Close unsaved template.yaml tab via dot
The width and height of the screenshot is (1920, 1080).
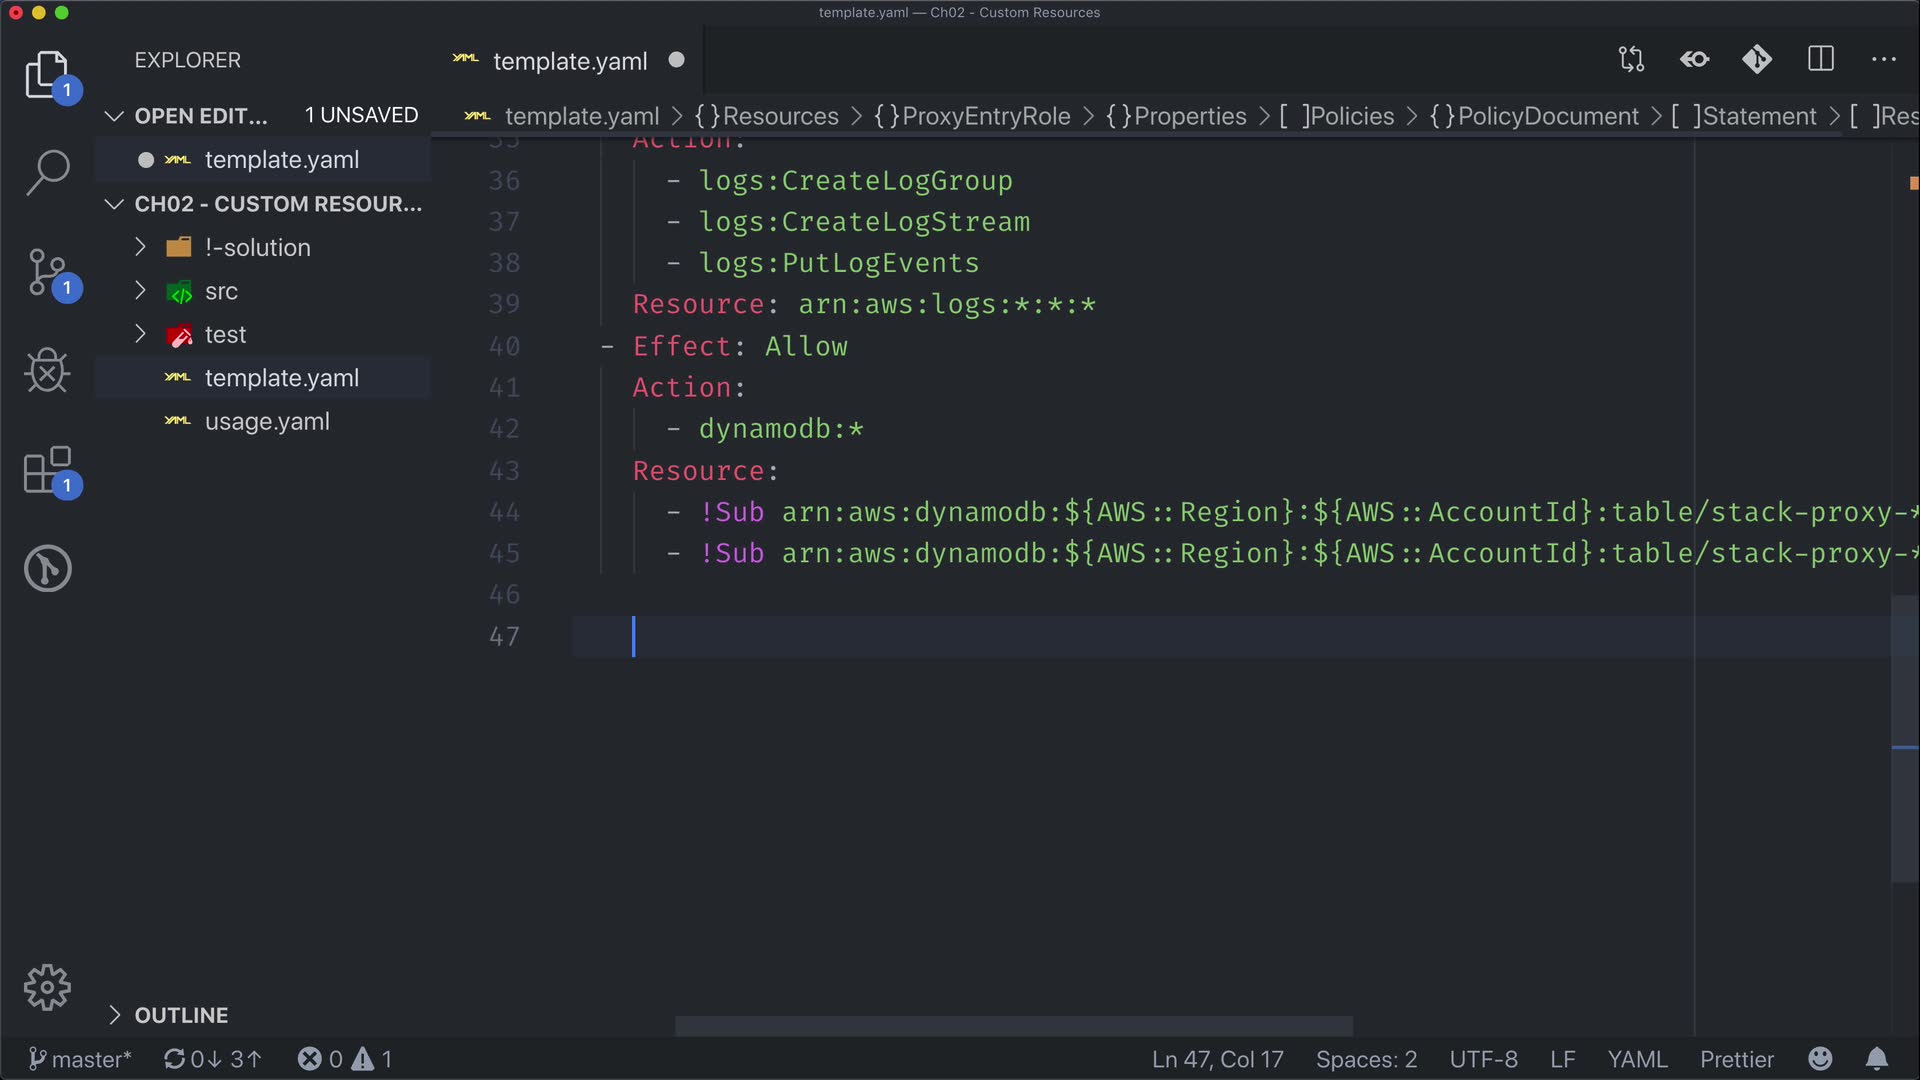pyautogui.click(x=677, y=60)
